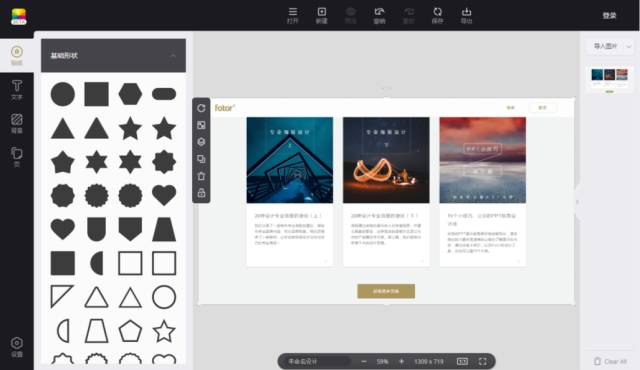This screenshot has width=640, height=370.
Task: Insert the outlined half-circle shape
Action: pos(63,331)
